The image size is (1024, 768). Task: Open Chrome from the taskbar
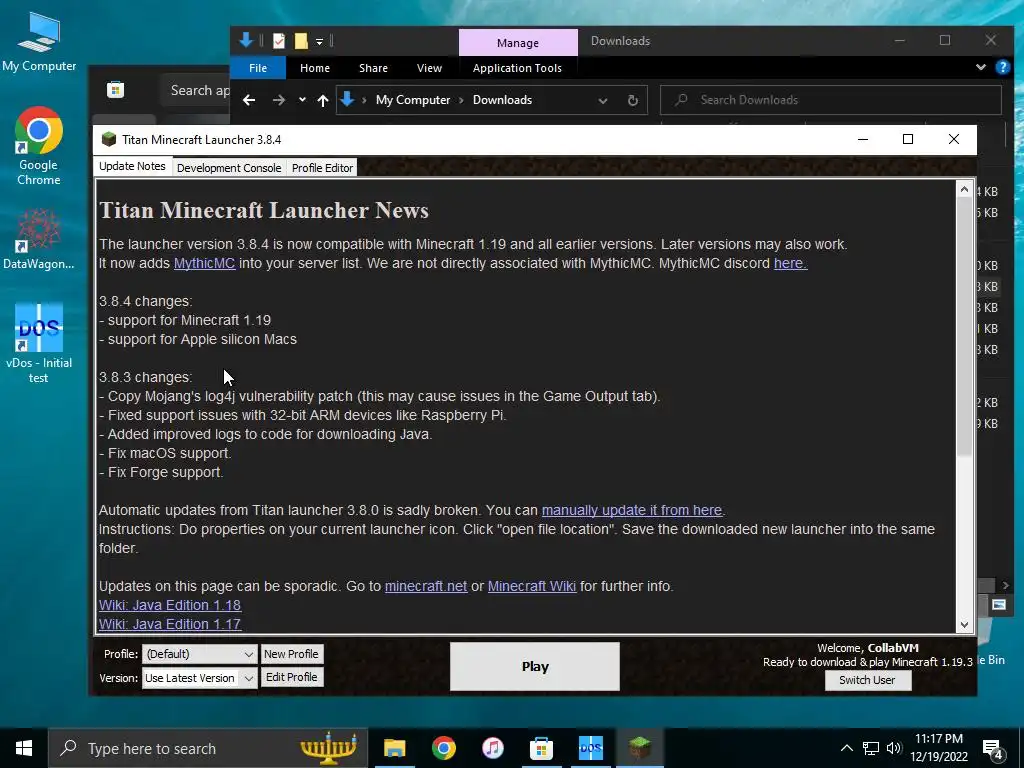[443, 748]
